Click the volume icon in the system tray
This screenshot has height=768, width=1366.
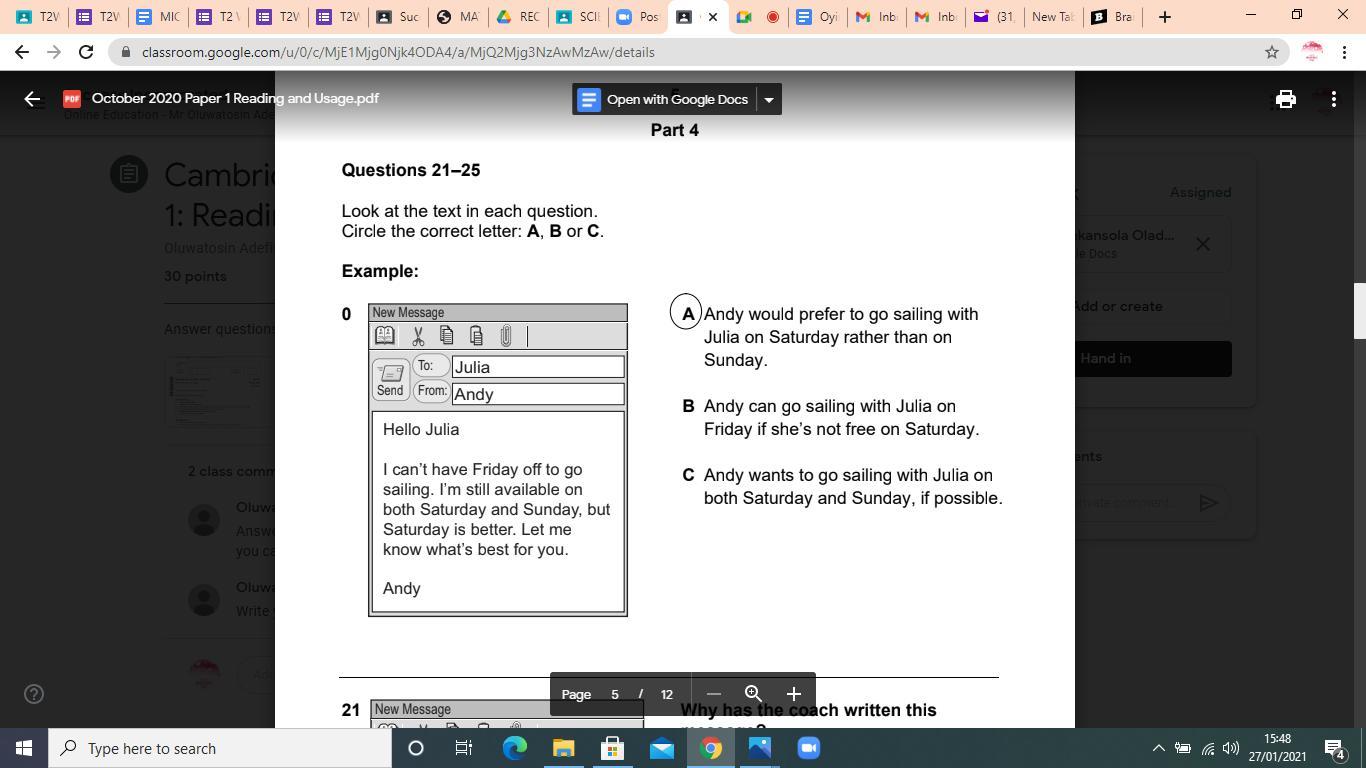click(1231, 748)
